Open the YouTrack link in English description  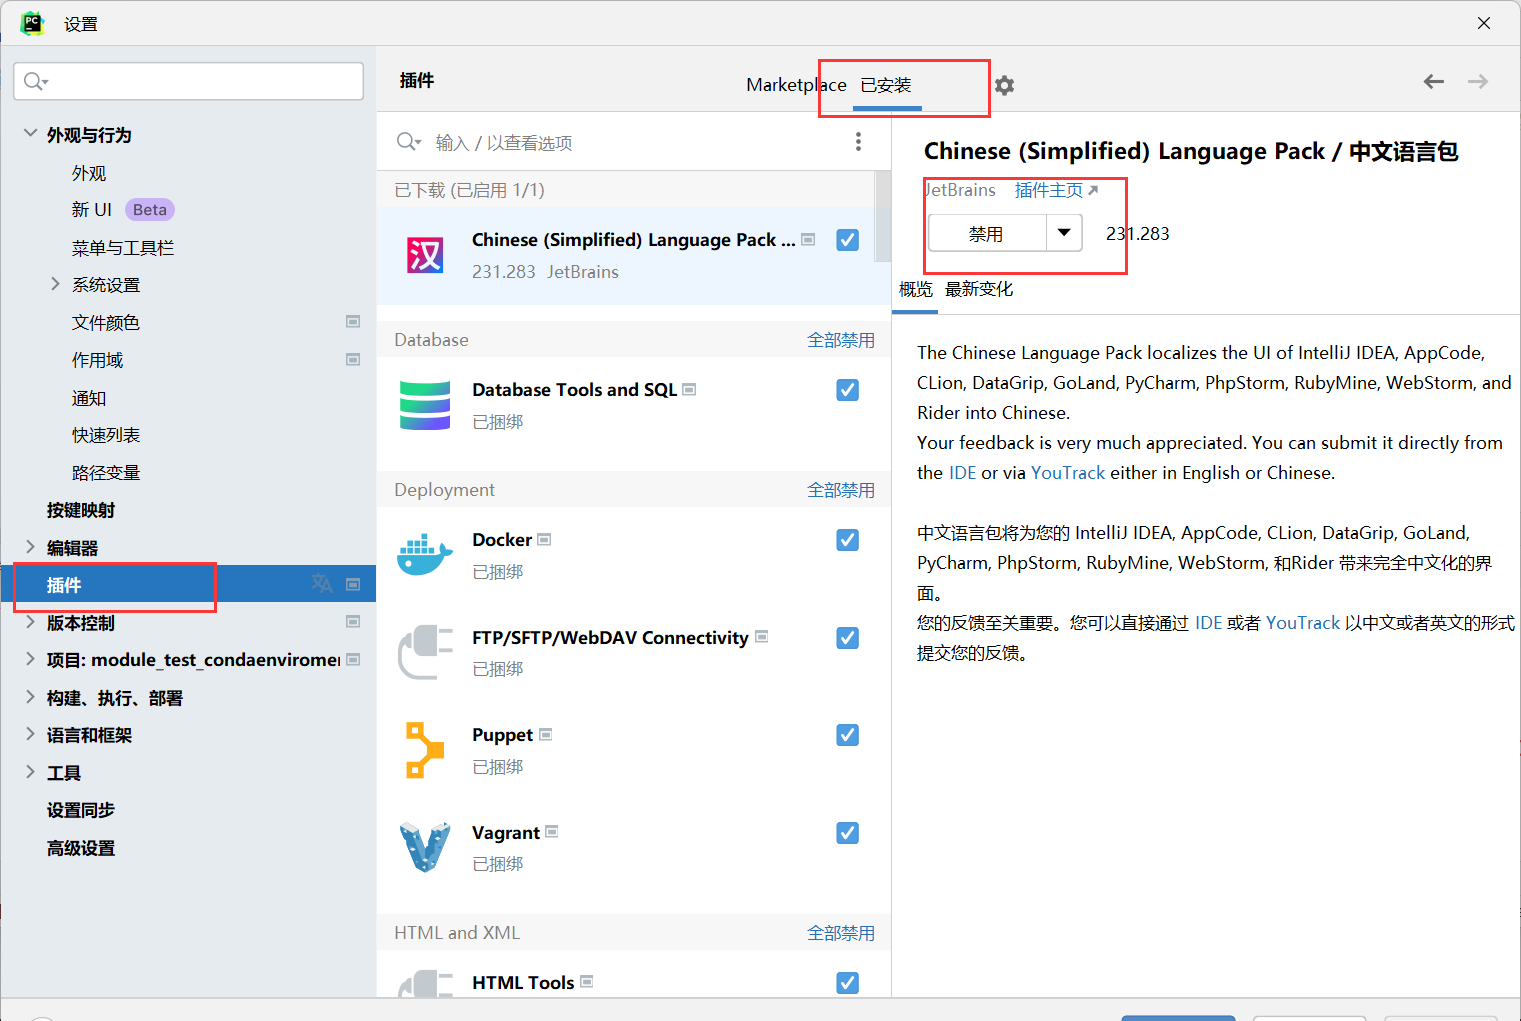pos(1068,473)
